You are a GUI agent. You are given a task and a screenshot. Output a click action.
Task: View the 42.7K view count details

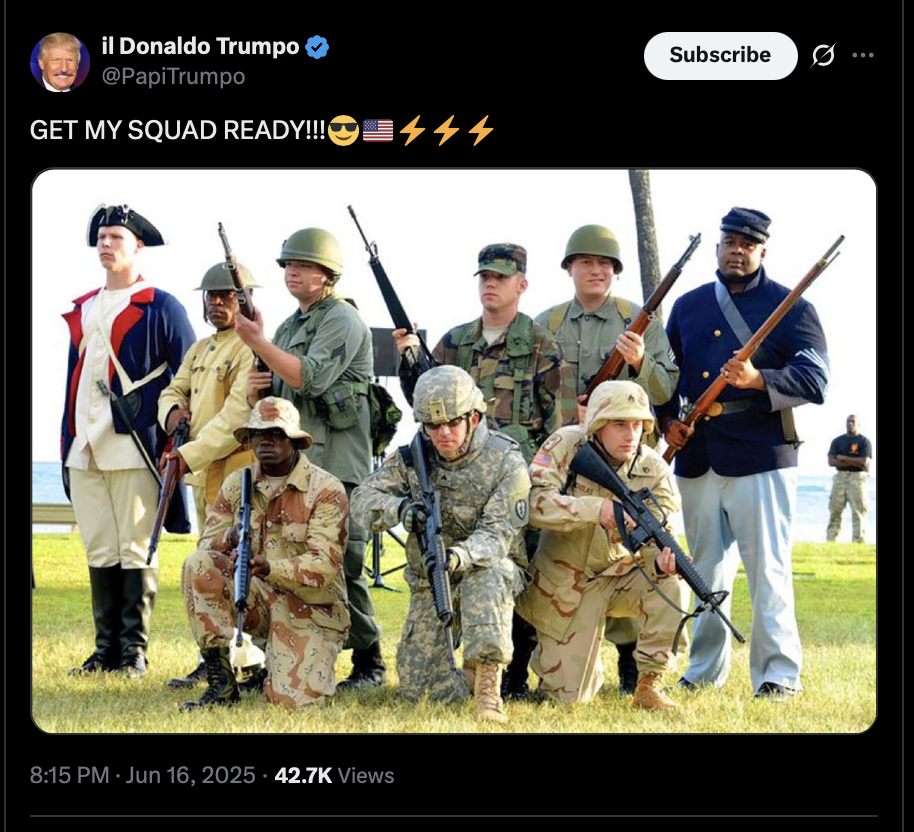[303, 775]
